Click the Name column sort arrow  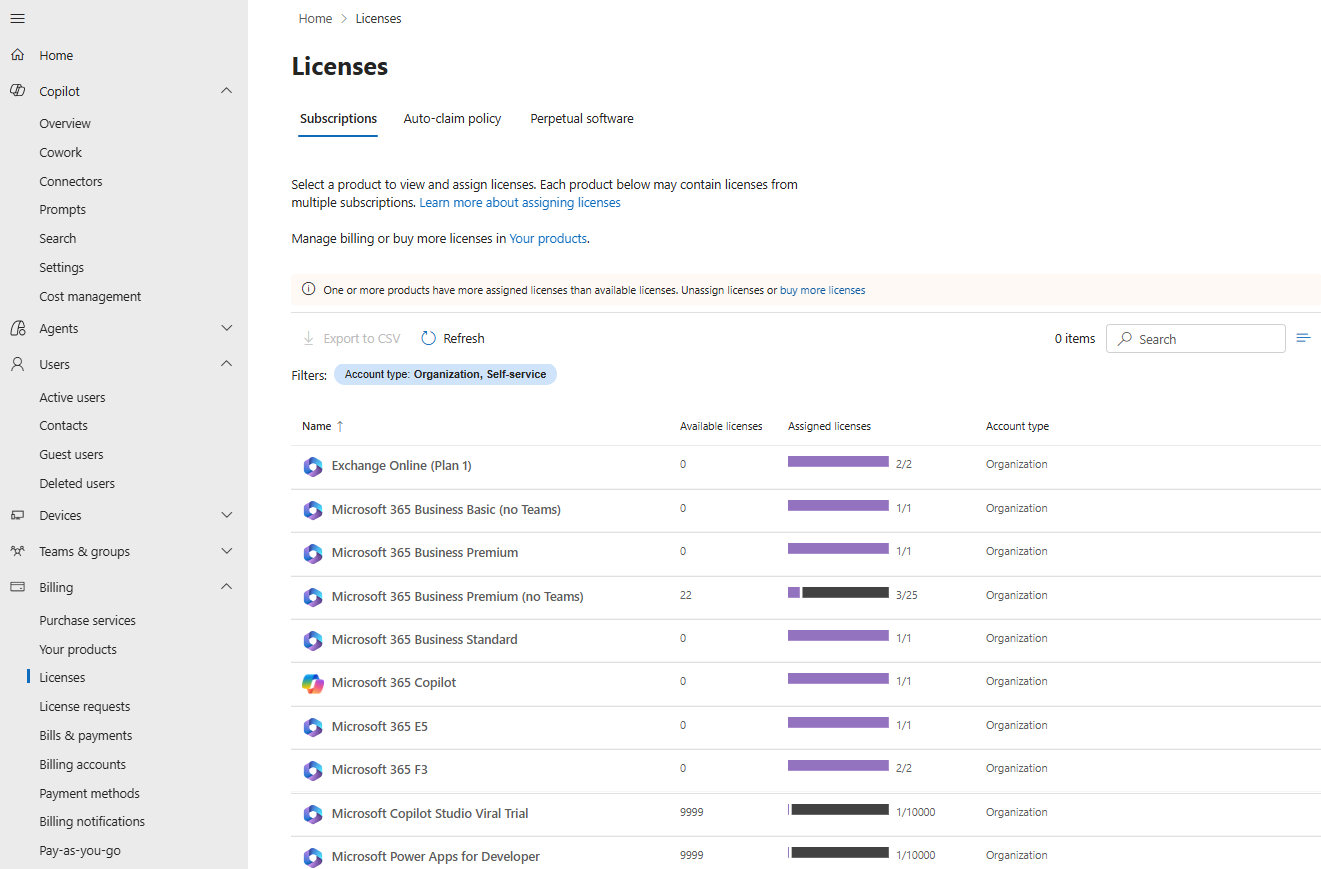340,426
